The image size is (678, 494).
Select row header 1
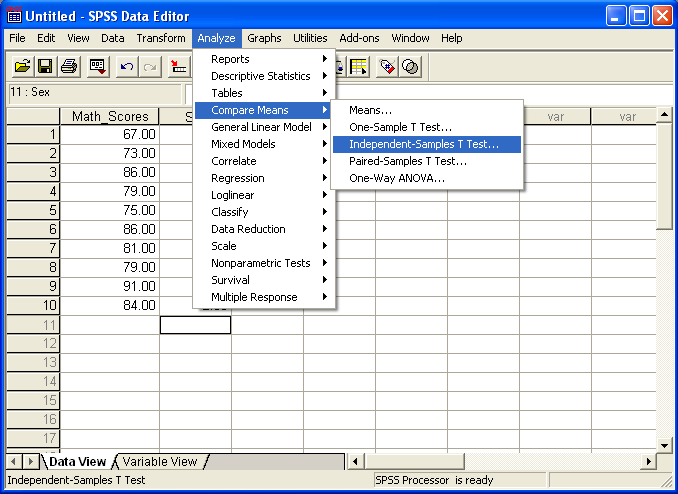point(33,134)
